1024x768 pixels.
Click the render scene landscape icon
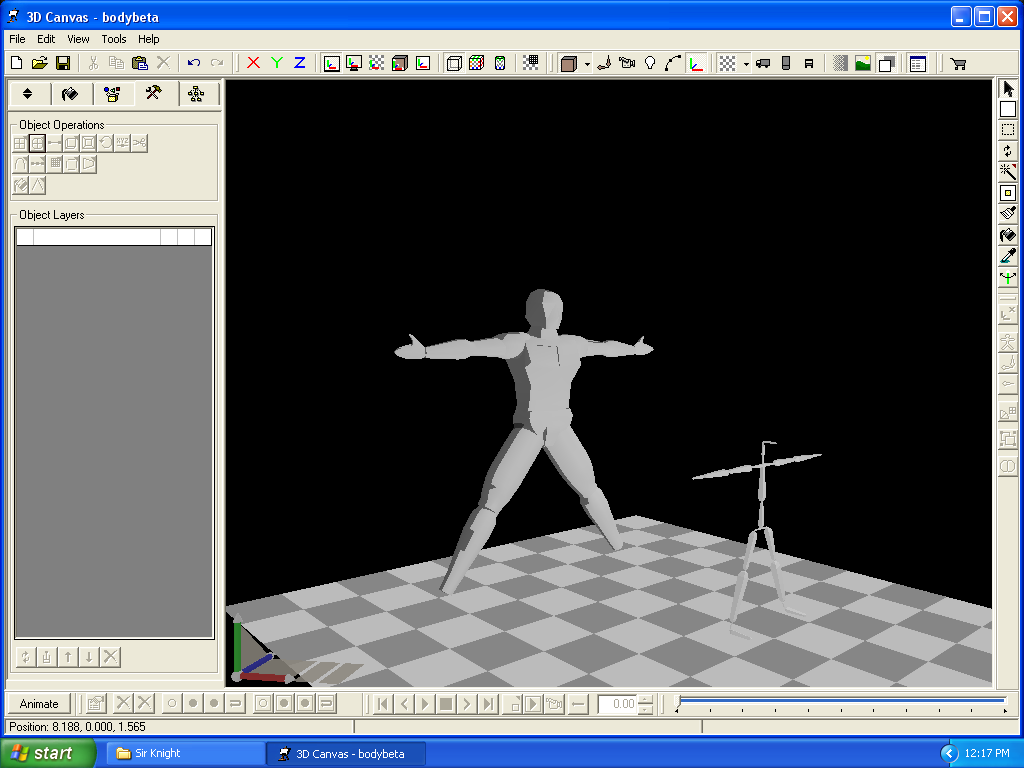pyautogui.click(x=862, y=63)
